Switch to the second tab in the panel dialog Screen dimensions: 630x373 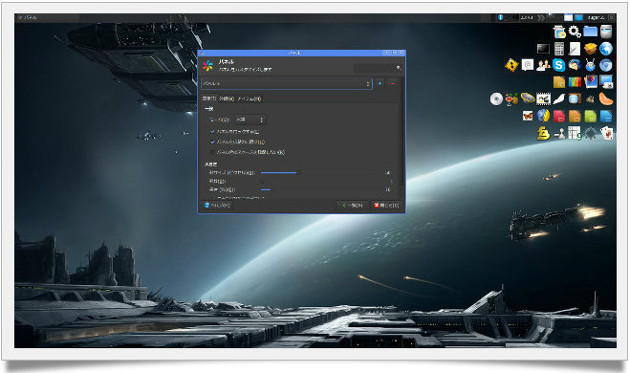(227, 98)
